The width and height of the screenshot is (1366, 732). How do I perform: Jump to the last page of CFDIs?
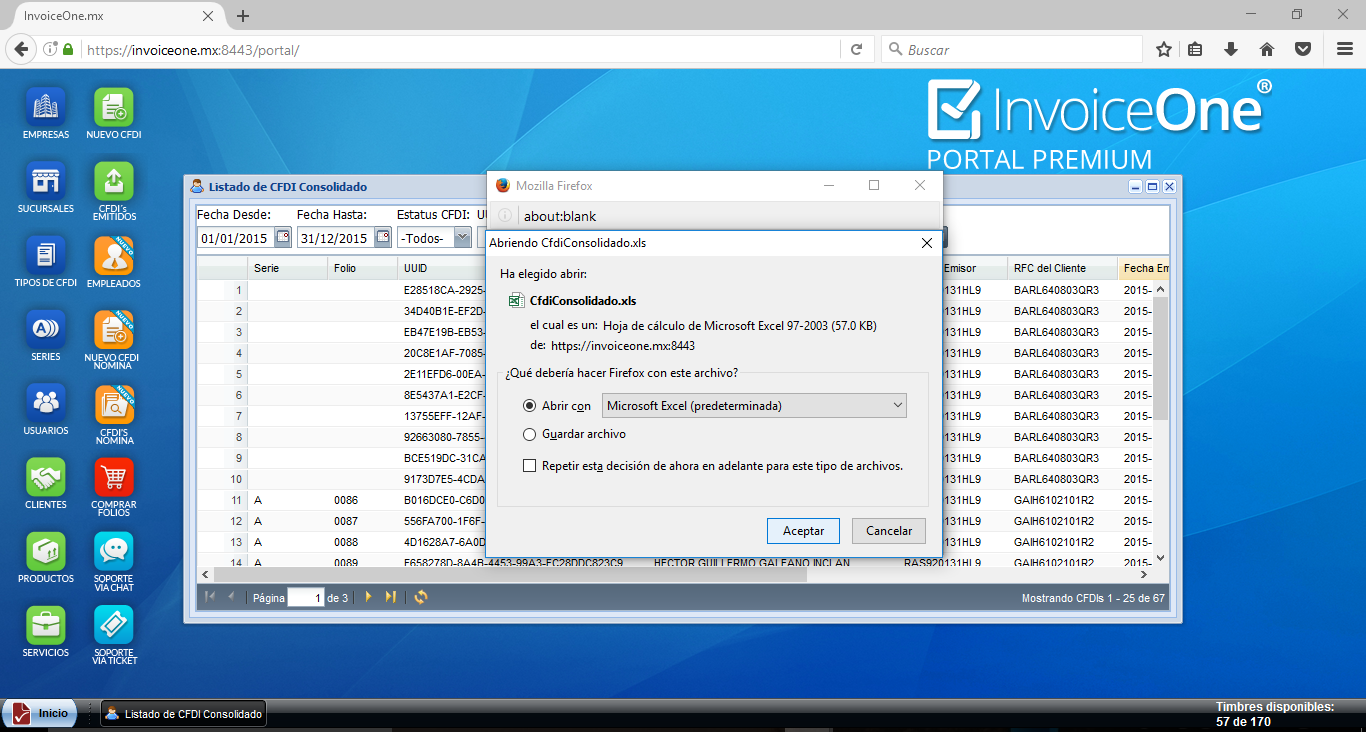point(391,597)
